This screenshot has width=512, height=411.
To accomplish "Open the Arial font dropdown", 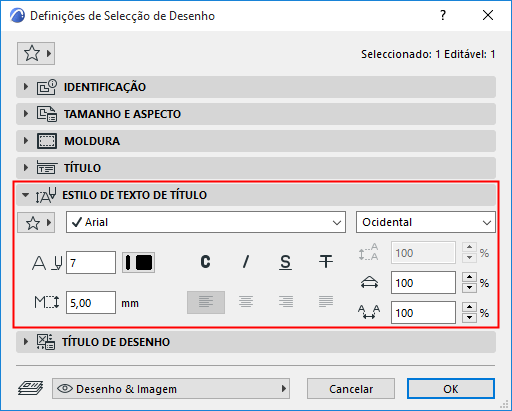I will [206, 222].
